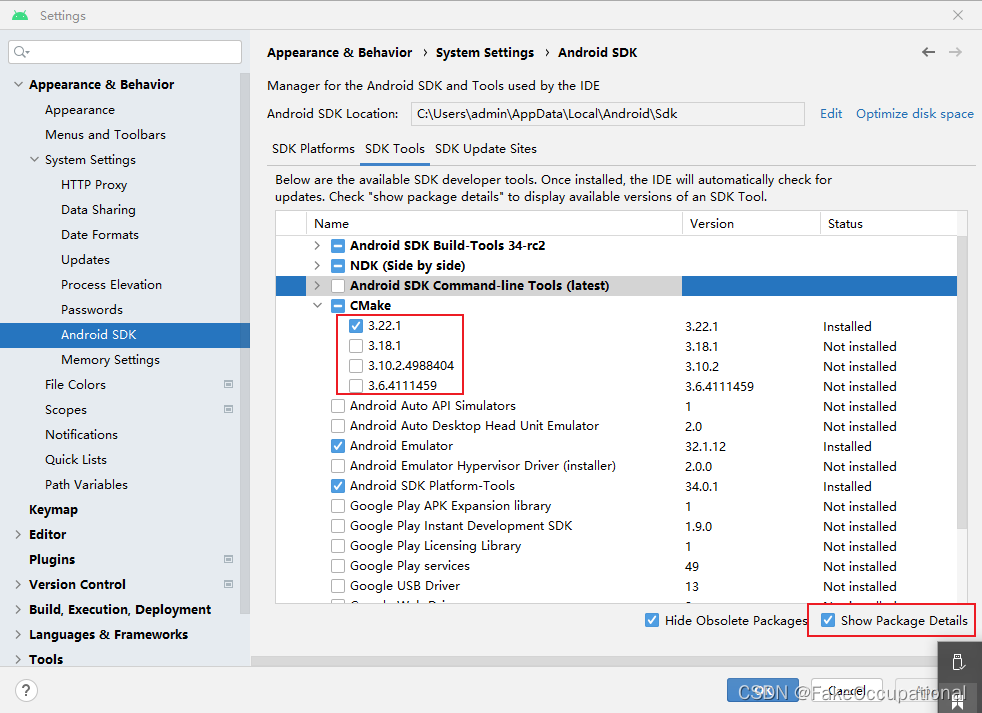Viewport: 982px width, 713px height.
Task: Click System Settings in breadcrumb
Action: 485,53
